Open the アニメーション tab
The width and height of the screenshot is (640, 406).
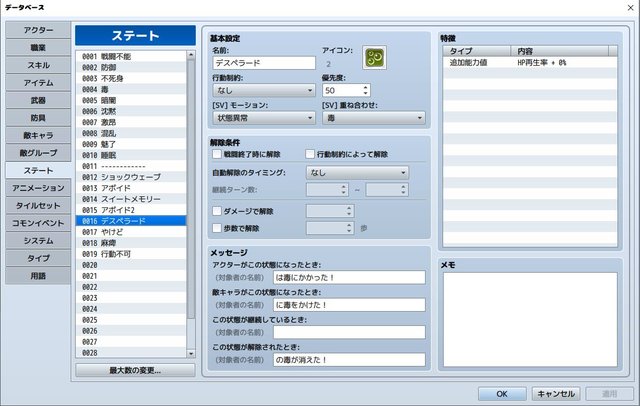[x=38, y=188]
